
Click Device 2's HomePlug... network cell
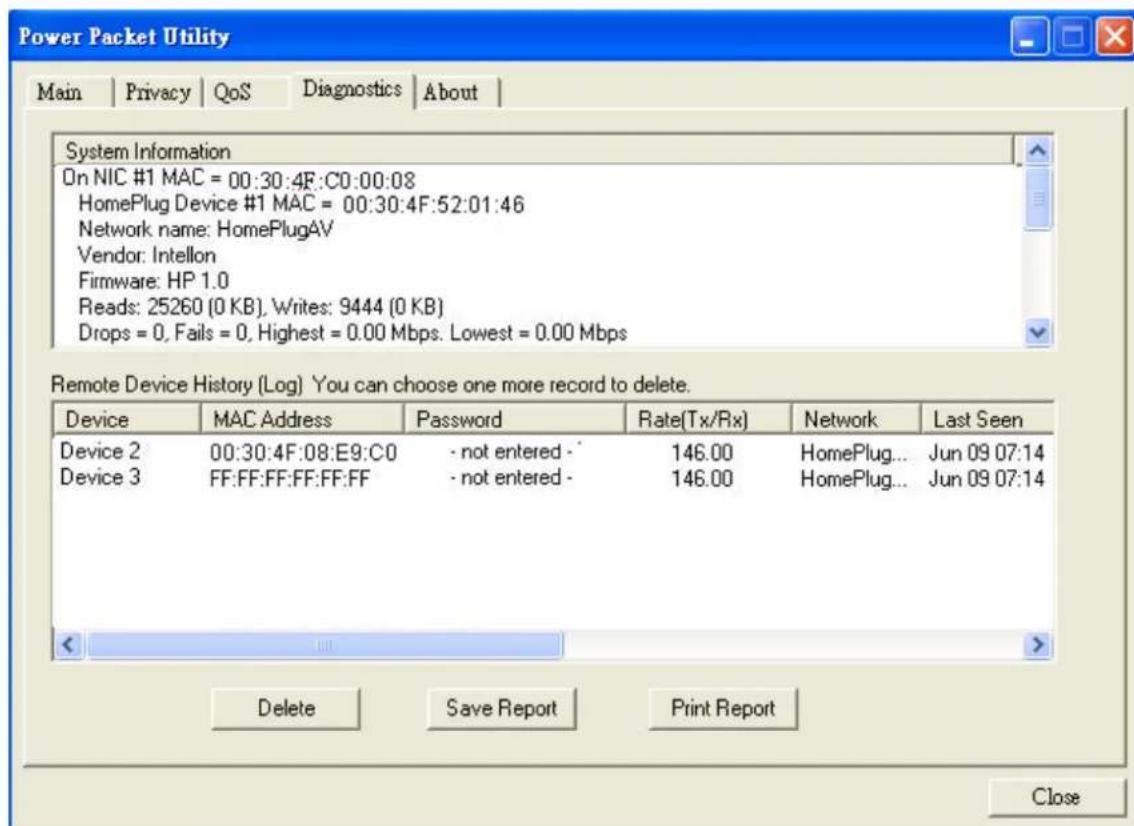pyautogui.click(x=853, y=454)
